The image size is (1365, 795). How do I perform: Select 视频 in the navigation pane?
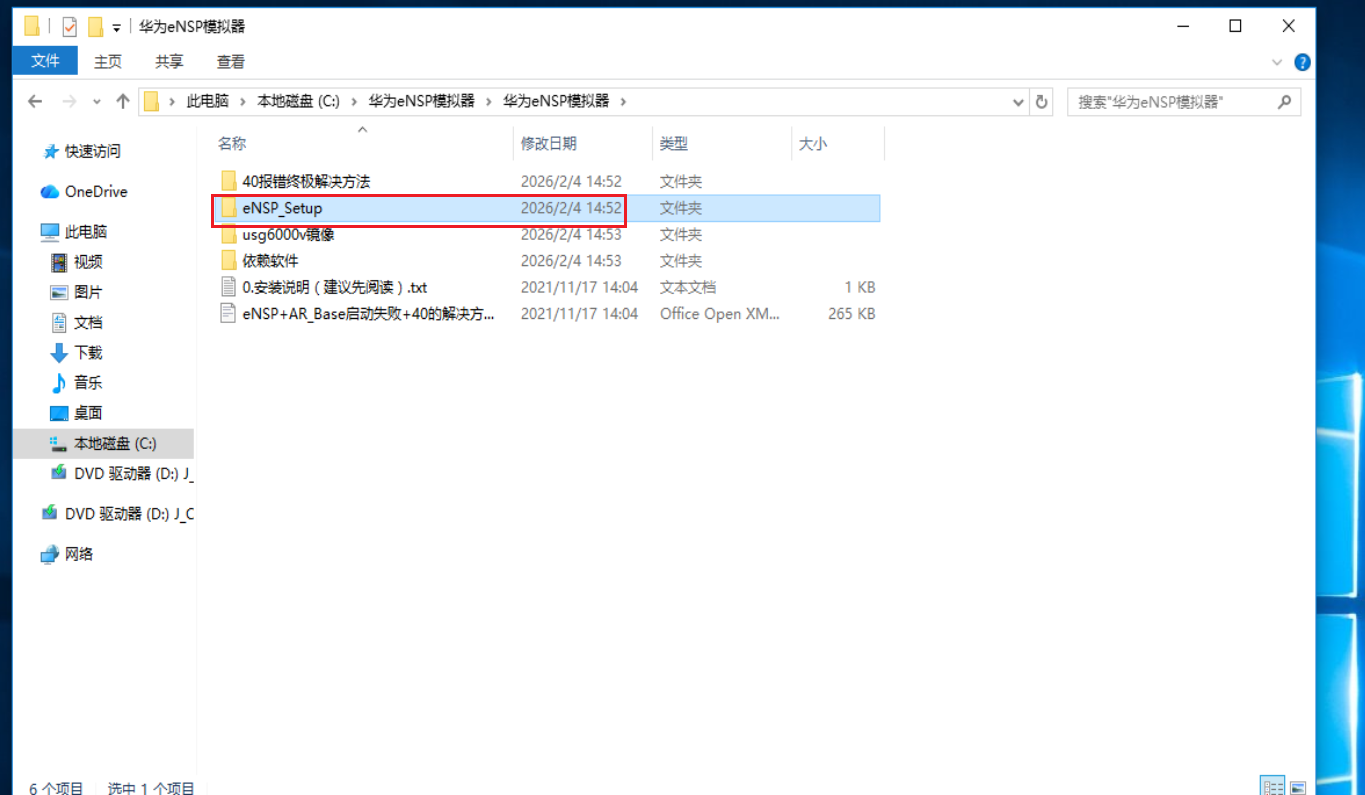tap(88, 262)
